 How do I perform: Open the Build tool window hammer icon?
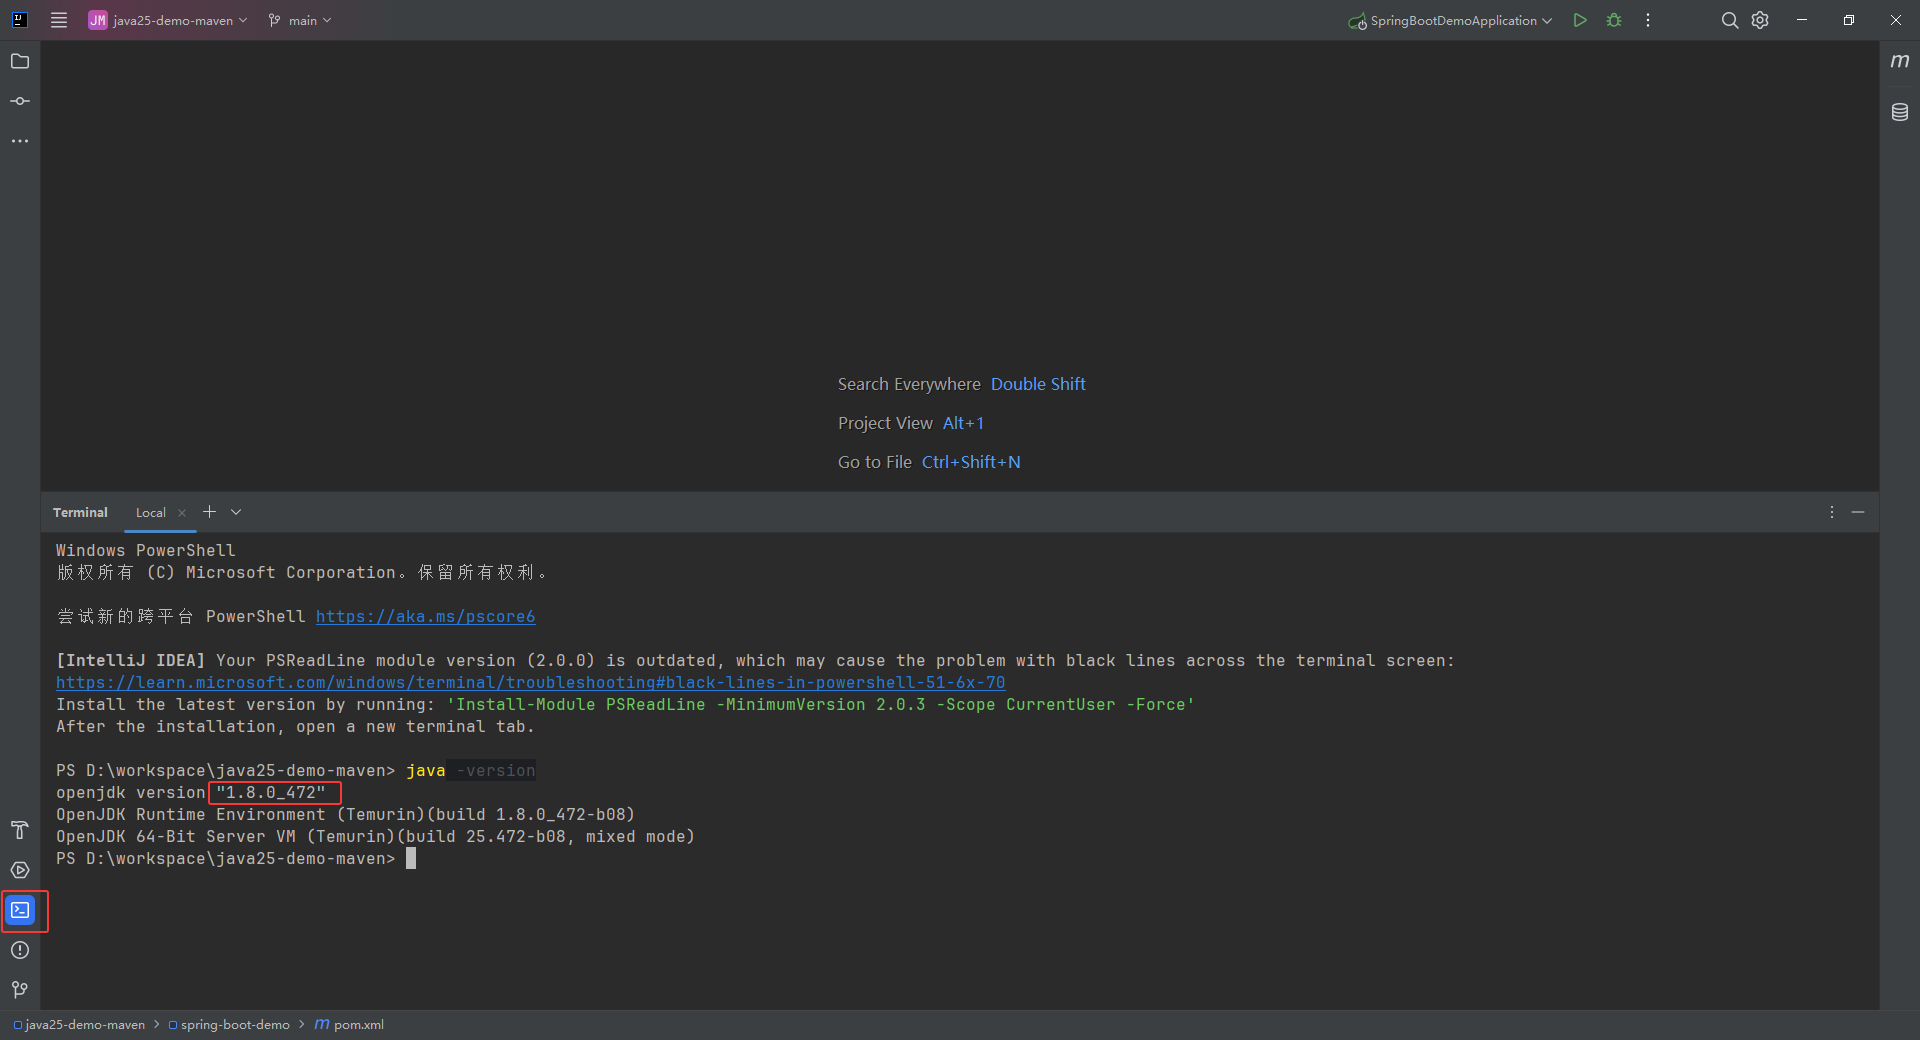[x=20, y=830]
